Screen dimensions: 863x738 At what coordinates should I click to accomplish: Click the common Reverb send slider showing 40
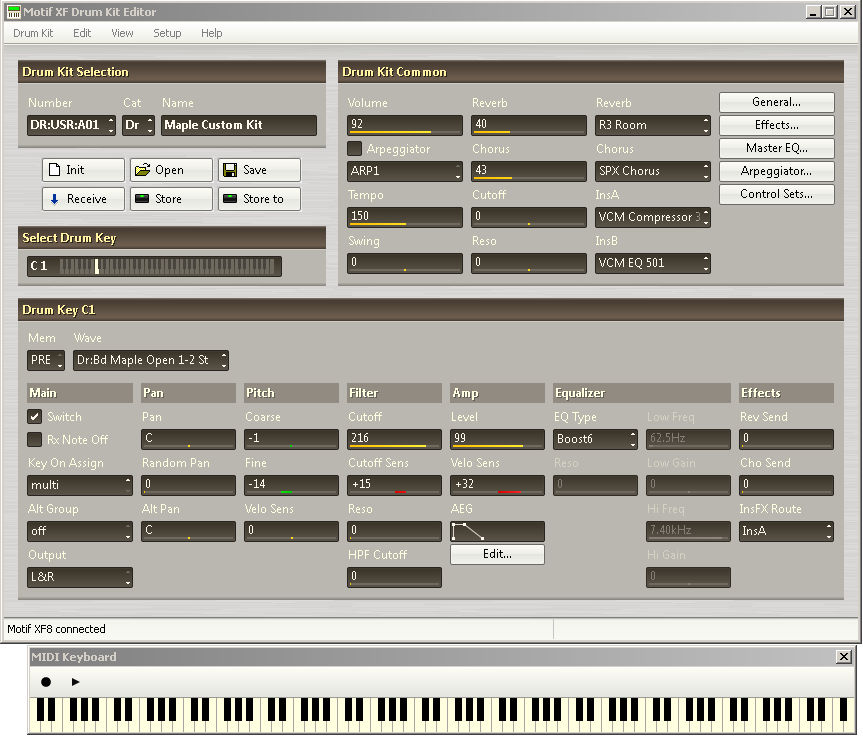coord(528,125)
